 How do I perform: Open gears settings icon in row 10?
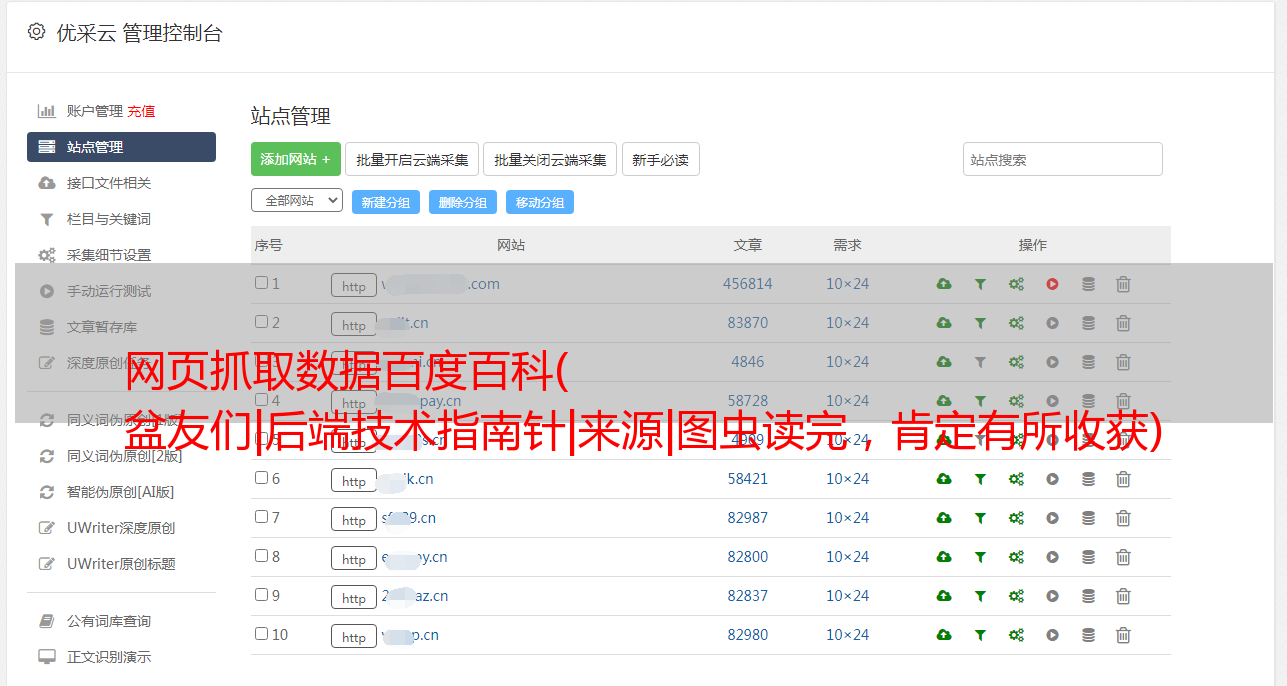[x=1016, y=635]
